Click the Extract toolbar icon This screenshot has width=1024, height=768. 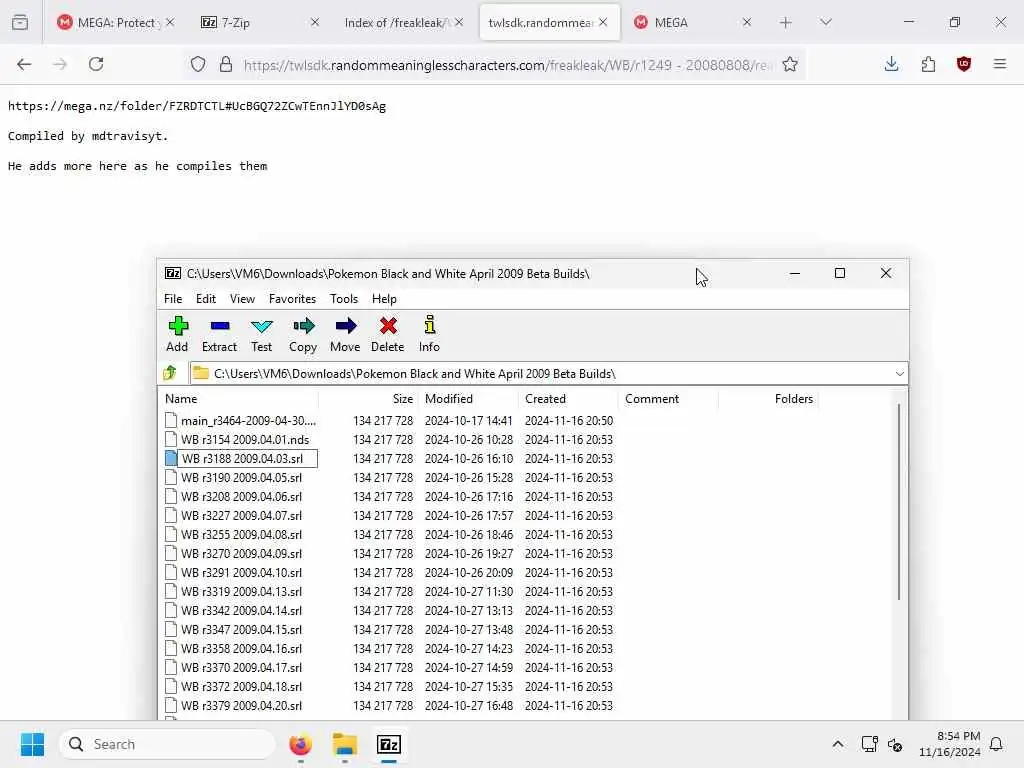219,334
